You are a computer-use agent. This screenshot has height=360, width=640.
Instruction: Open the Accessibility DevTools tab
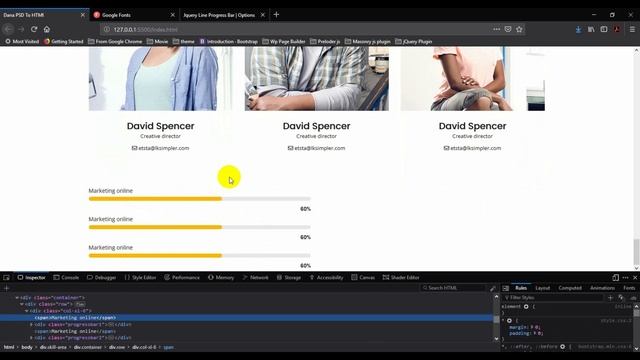326,278
